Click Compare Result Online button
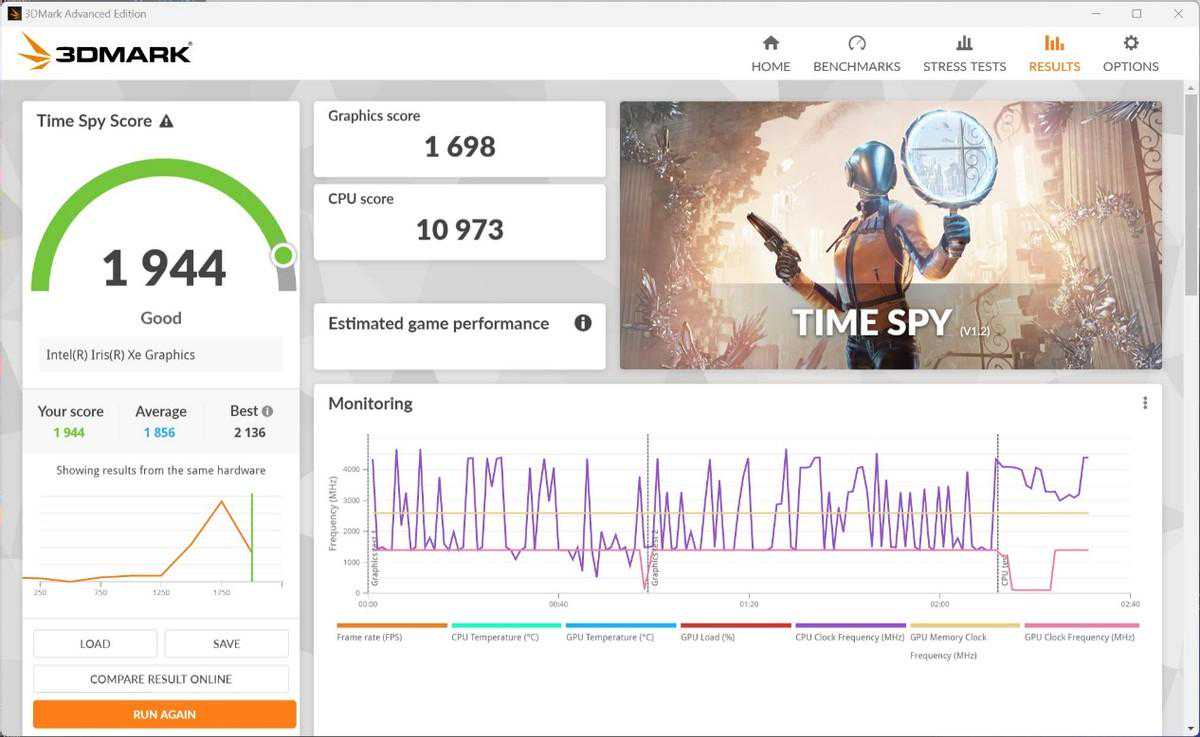 coord(161,679)
